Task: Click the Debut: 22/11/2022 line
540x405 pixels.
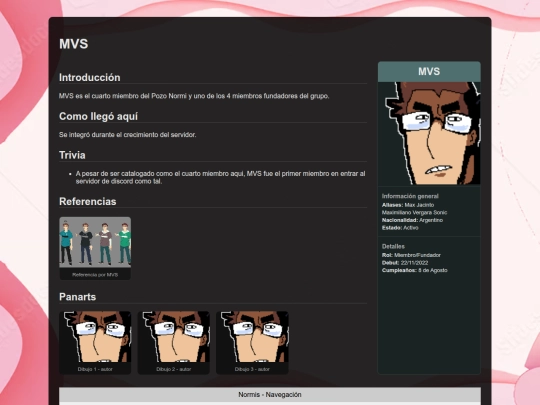Action: 405,263
